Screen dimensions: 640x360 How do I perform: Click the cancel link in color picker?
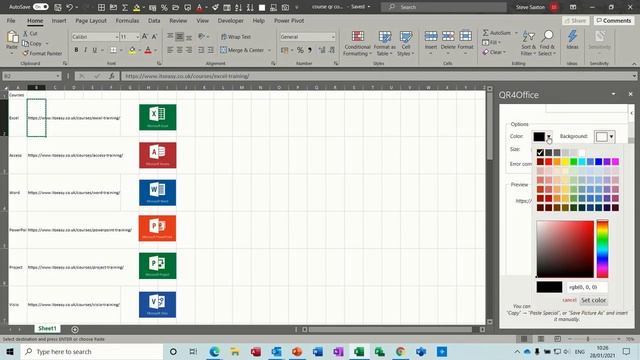[x=569, y=300]
